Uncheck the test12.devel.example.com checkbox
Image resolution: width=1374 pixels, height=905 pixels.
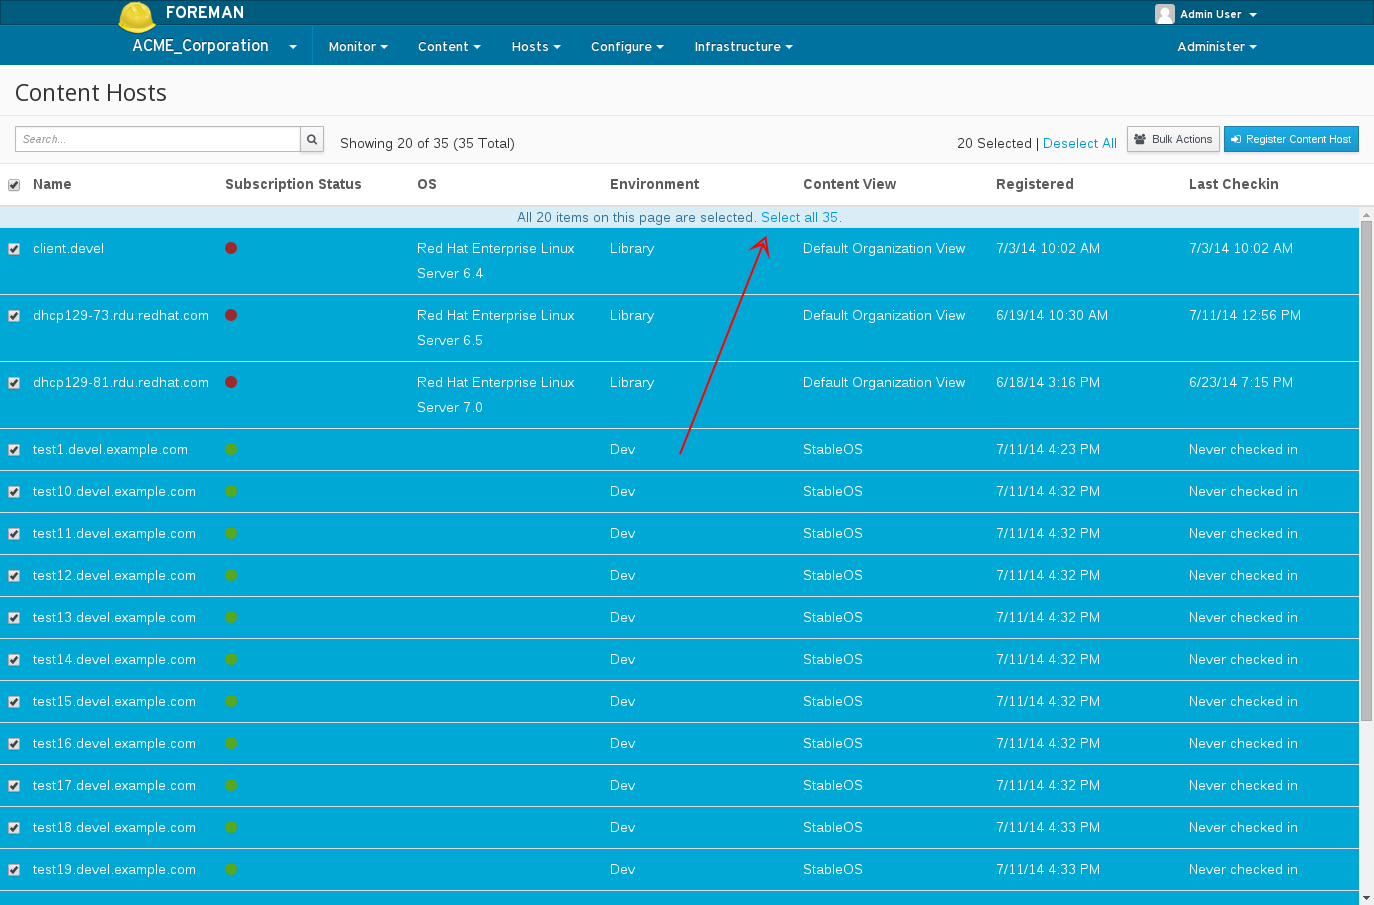pyautogui.click(x=14, y=576)
